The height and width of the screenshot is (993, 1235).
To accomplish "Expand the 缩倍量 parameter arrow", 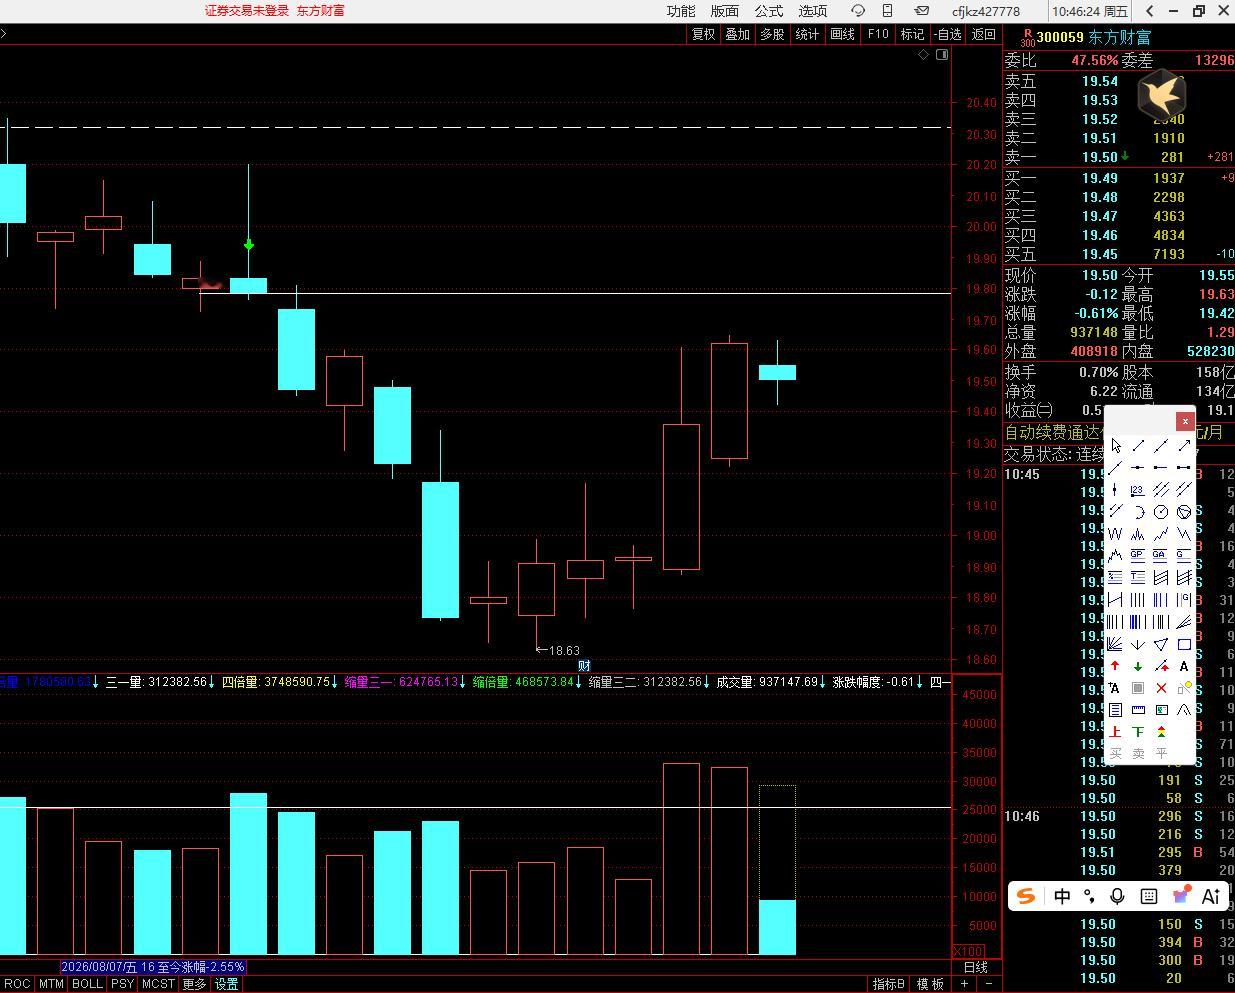I will tap(579, 682).
